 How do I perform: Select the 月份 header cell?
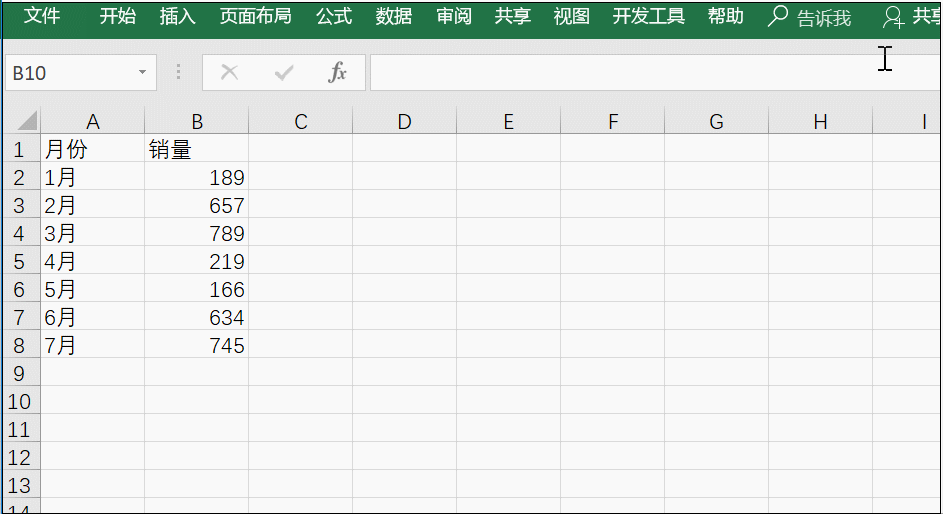[93, 148]
